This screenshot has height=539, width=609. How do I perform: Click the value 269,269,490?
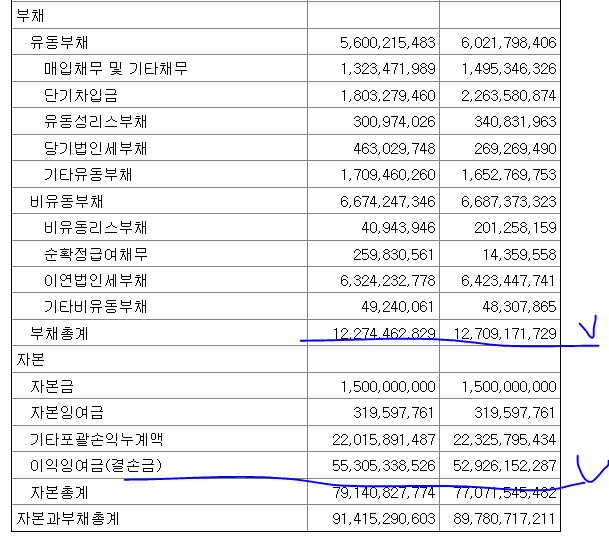[515, 148]
